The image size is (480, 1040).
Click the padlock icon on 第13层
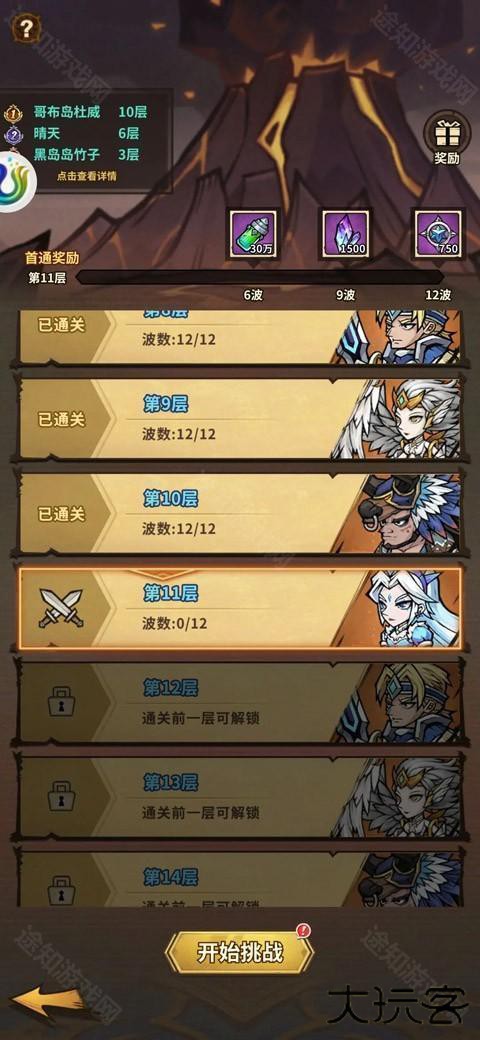pos(61,796)
